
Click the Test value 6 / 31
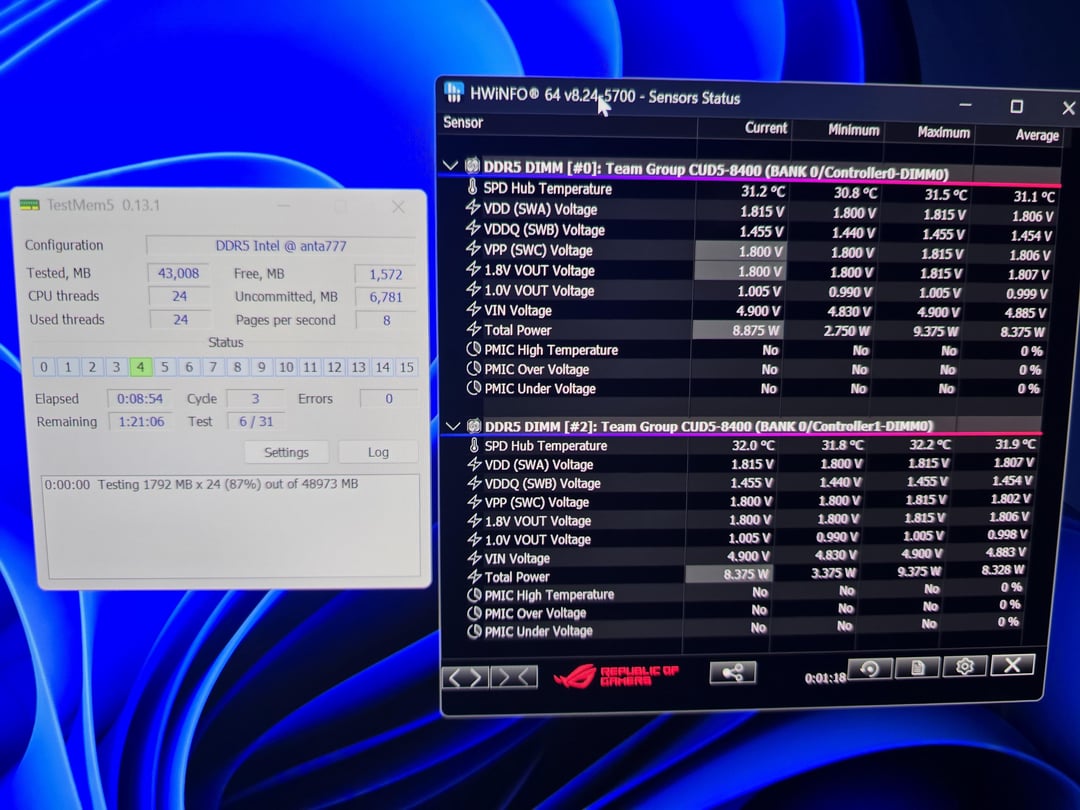[256, 422]
